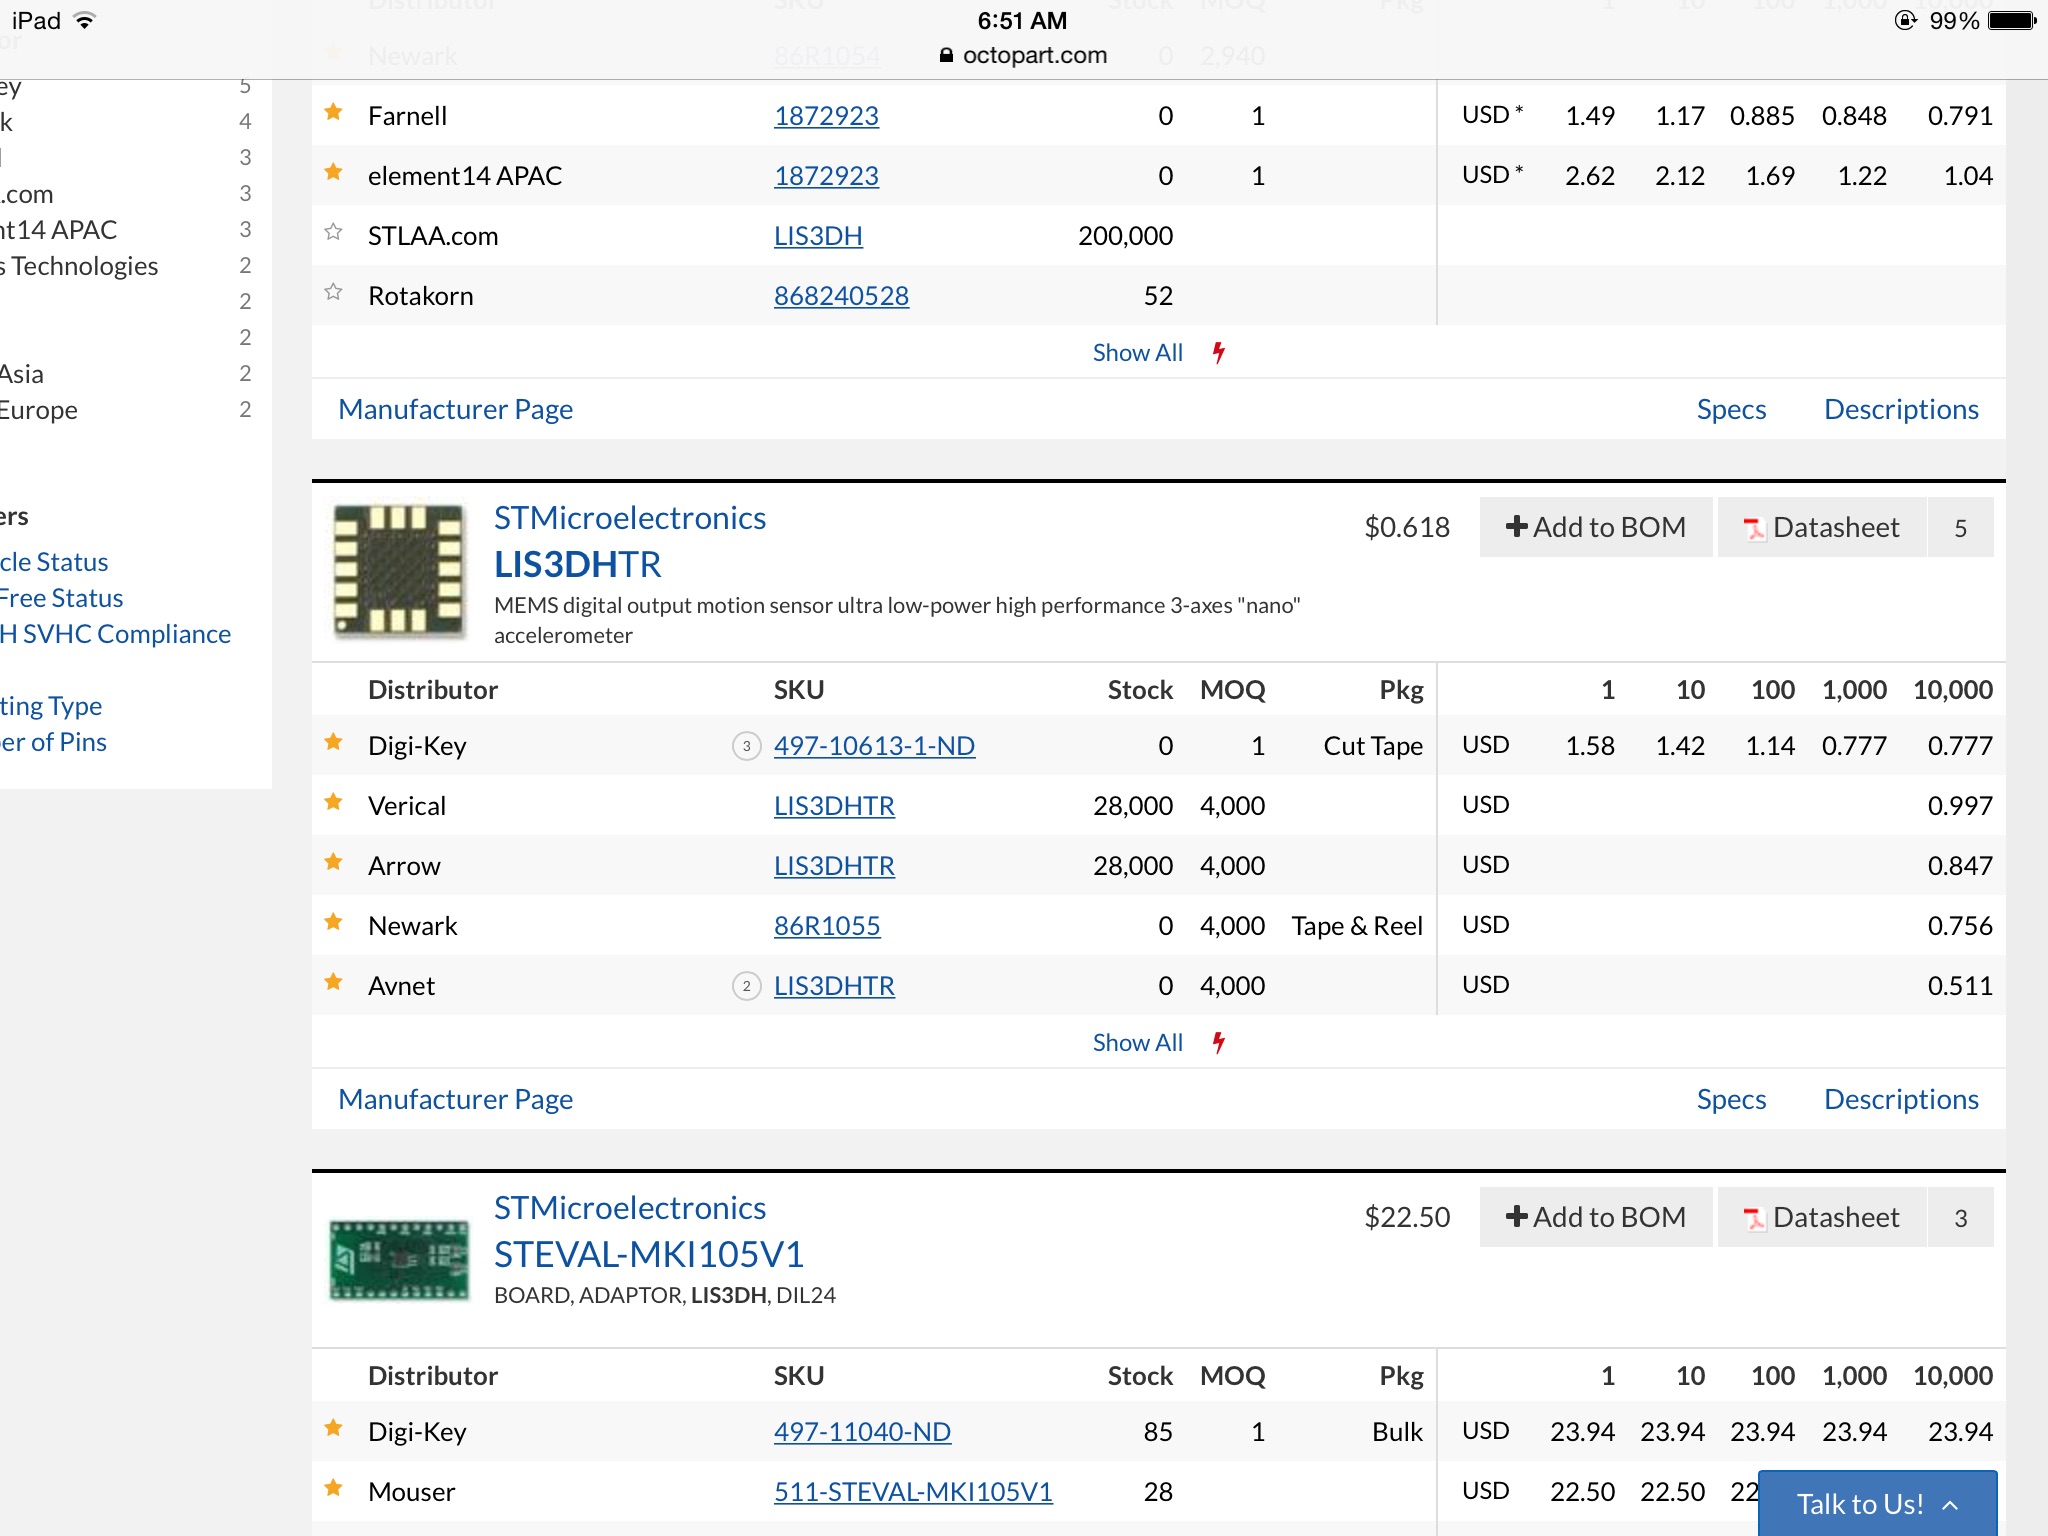
Task: Tap the Wi-Fi icon in the status bar
Action: tap(86, 21)
